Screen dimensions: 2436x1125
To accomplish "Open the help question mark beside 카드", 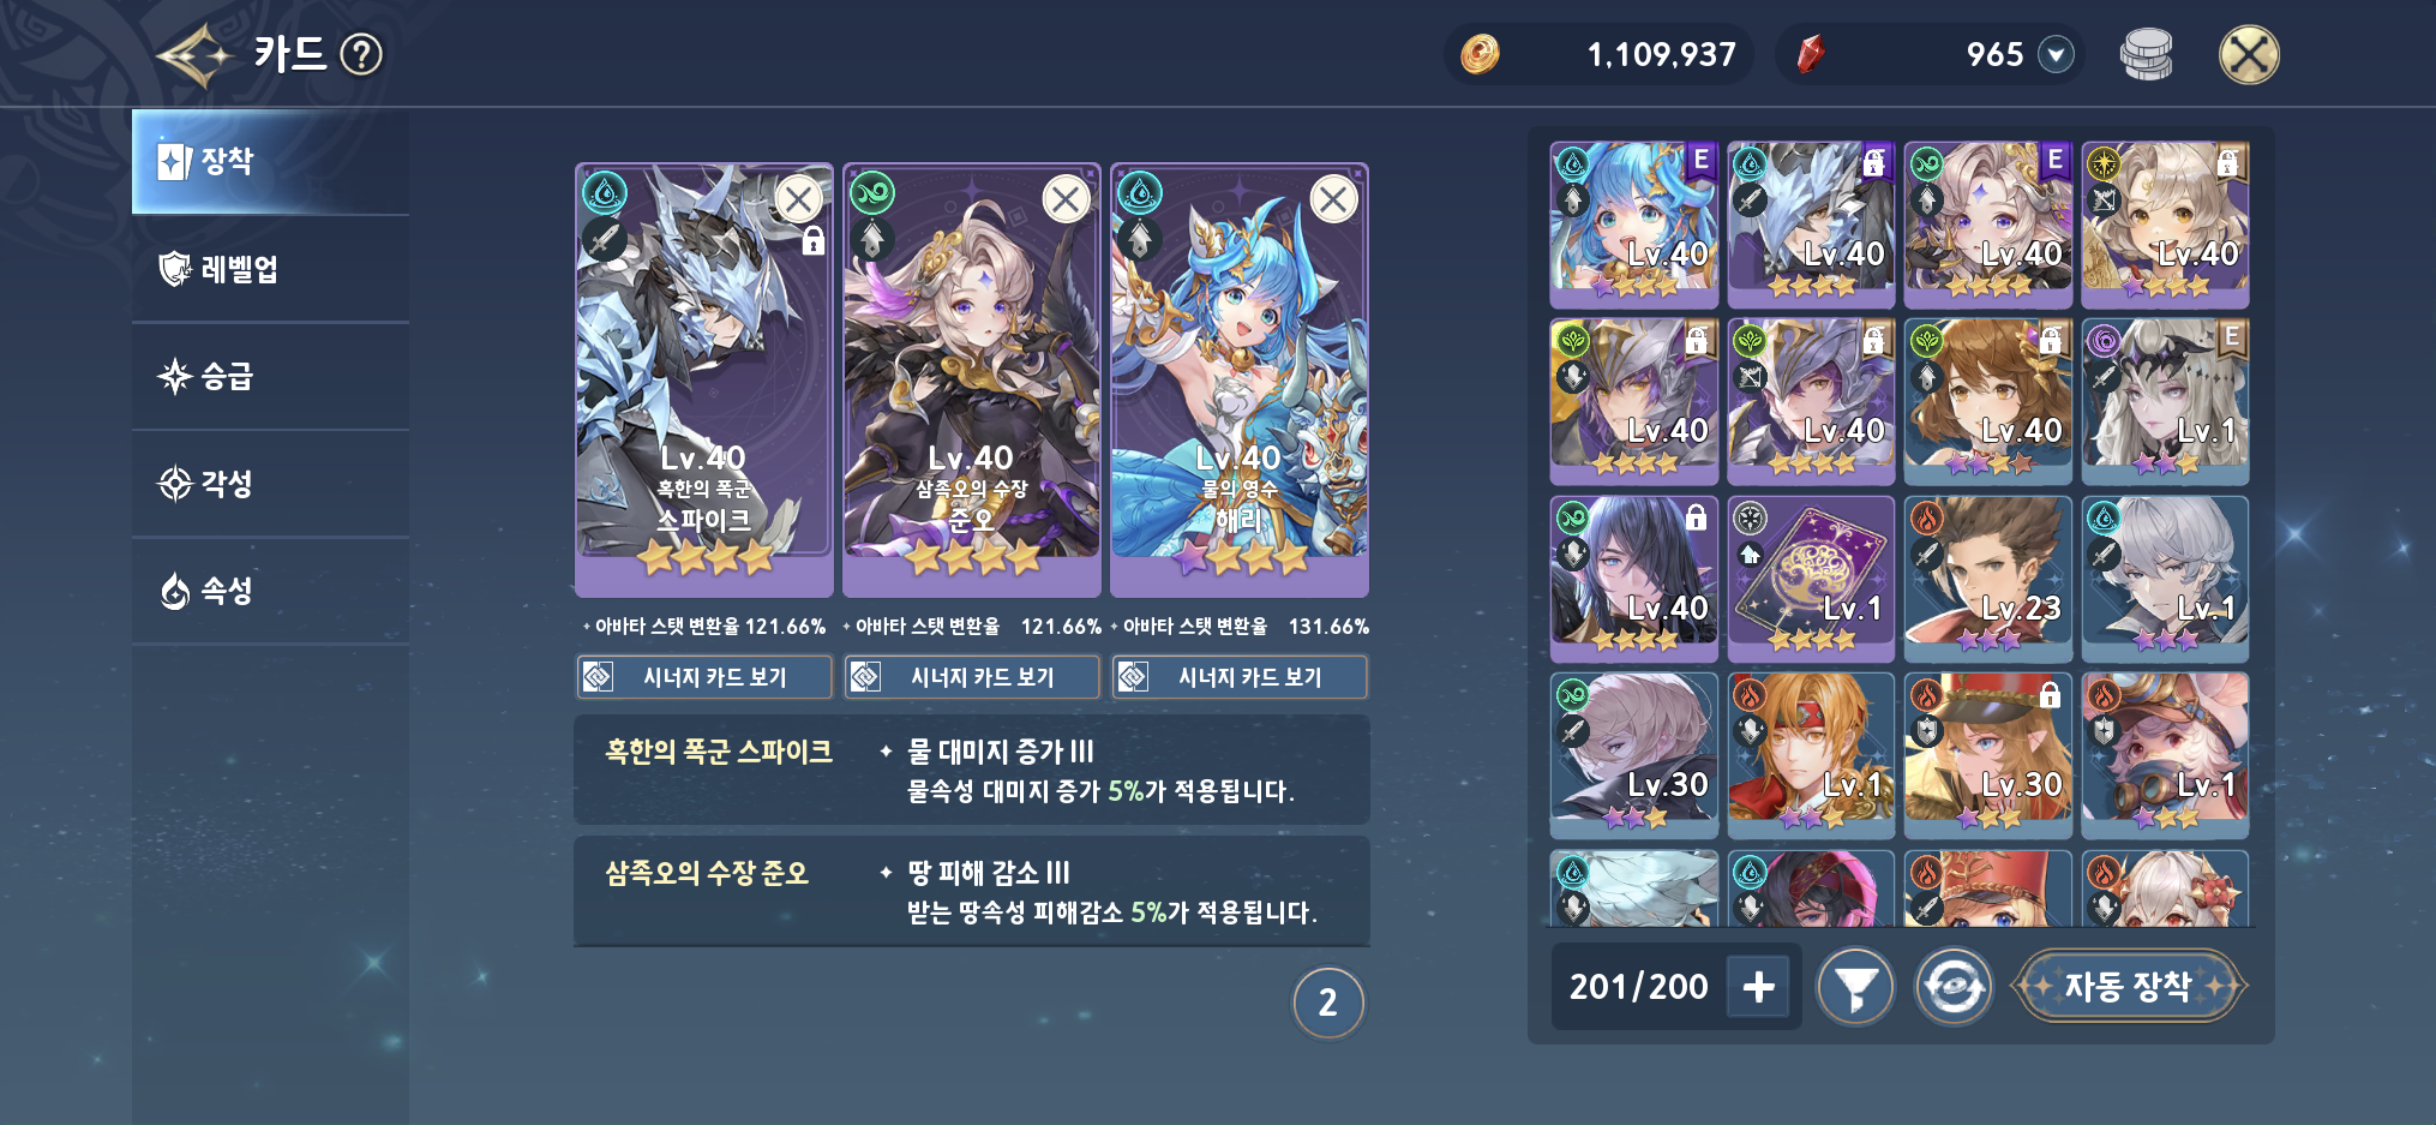I will 361,54.
